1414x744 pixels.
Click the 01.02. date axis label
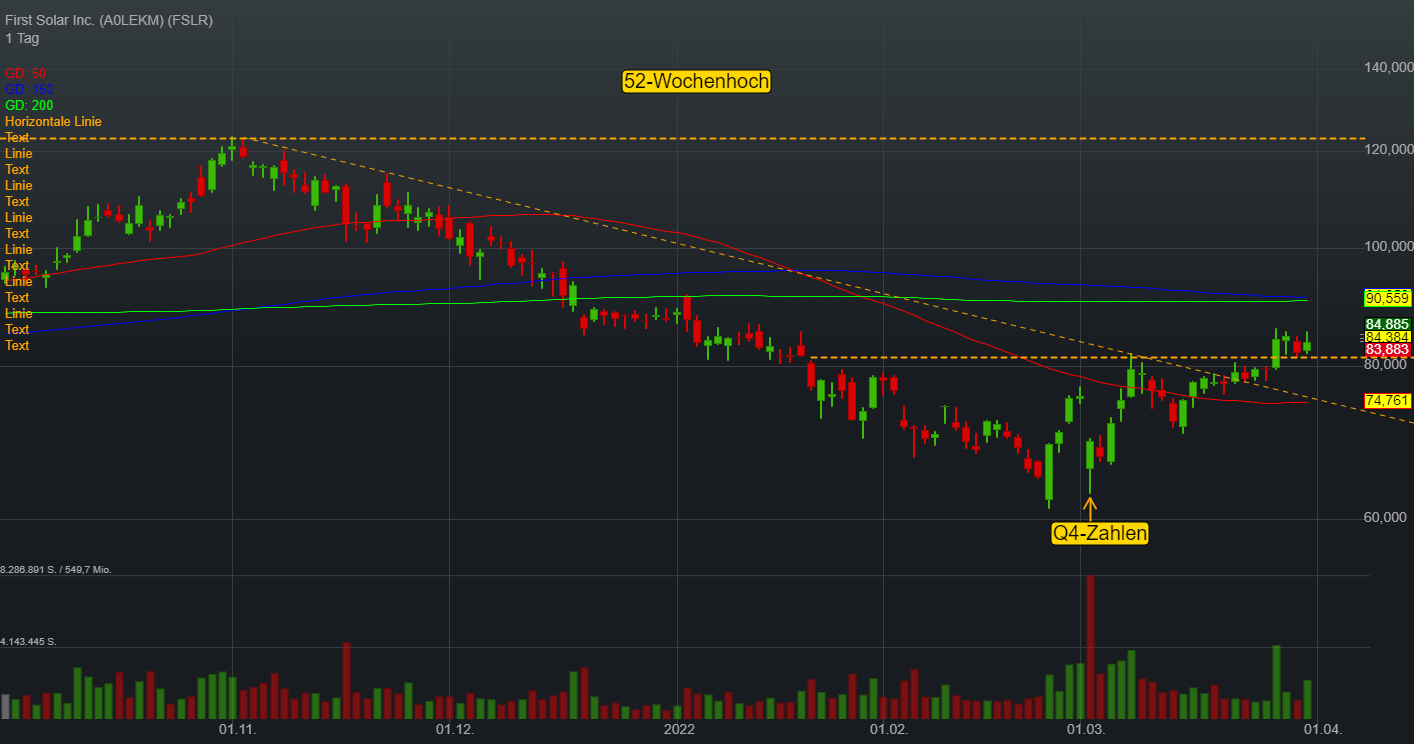888,730
